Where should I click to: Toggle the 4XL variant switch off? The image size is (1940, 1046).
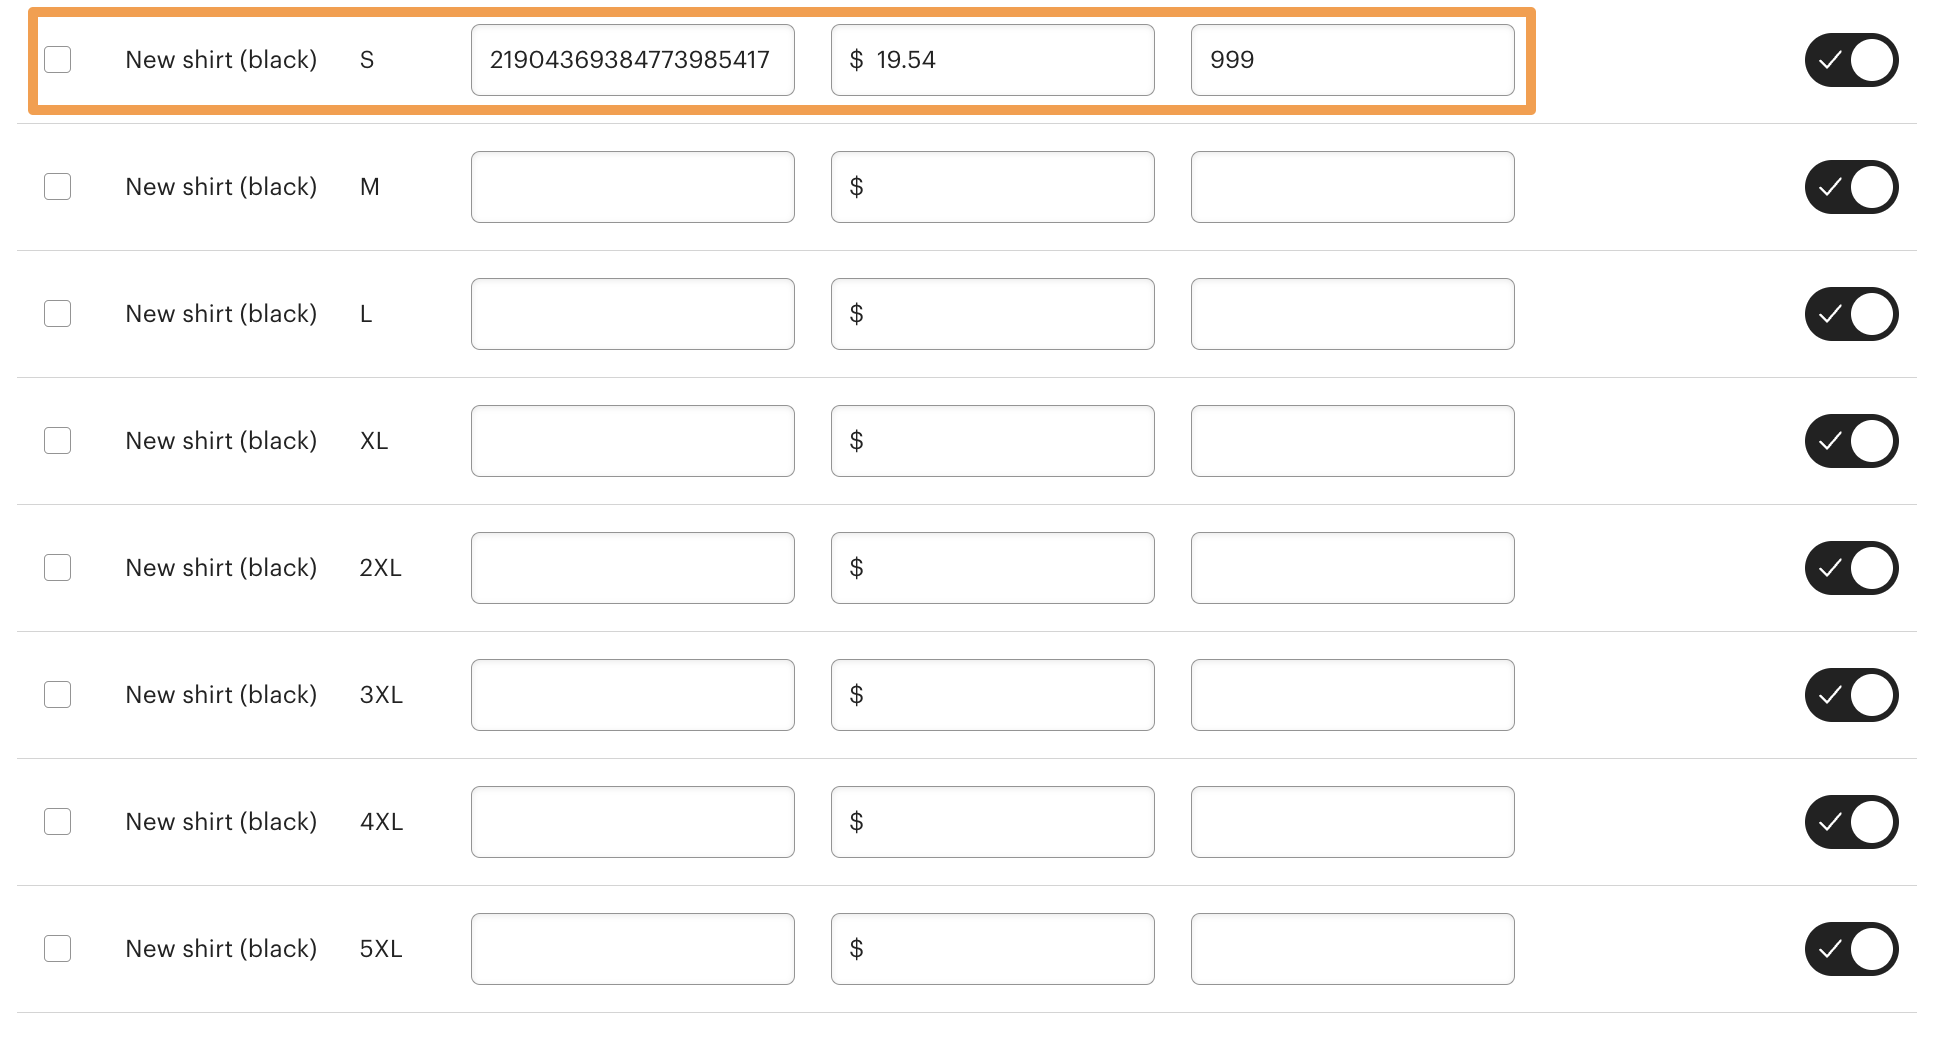tap(1851, 821)
